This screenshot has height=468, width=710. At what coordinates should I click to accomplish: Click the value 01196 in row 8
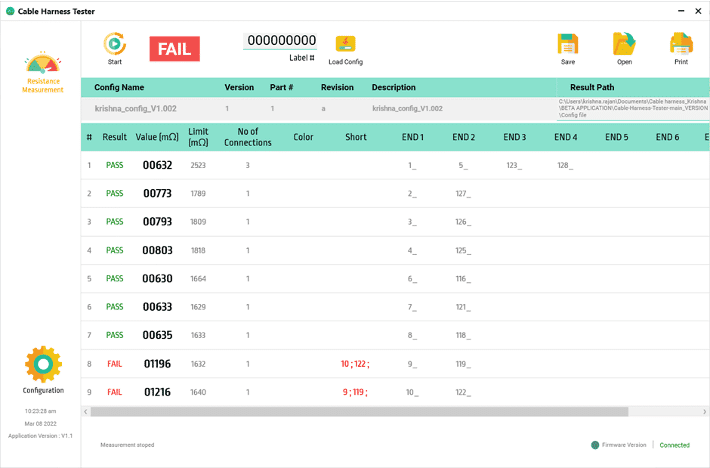point(158,364)
